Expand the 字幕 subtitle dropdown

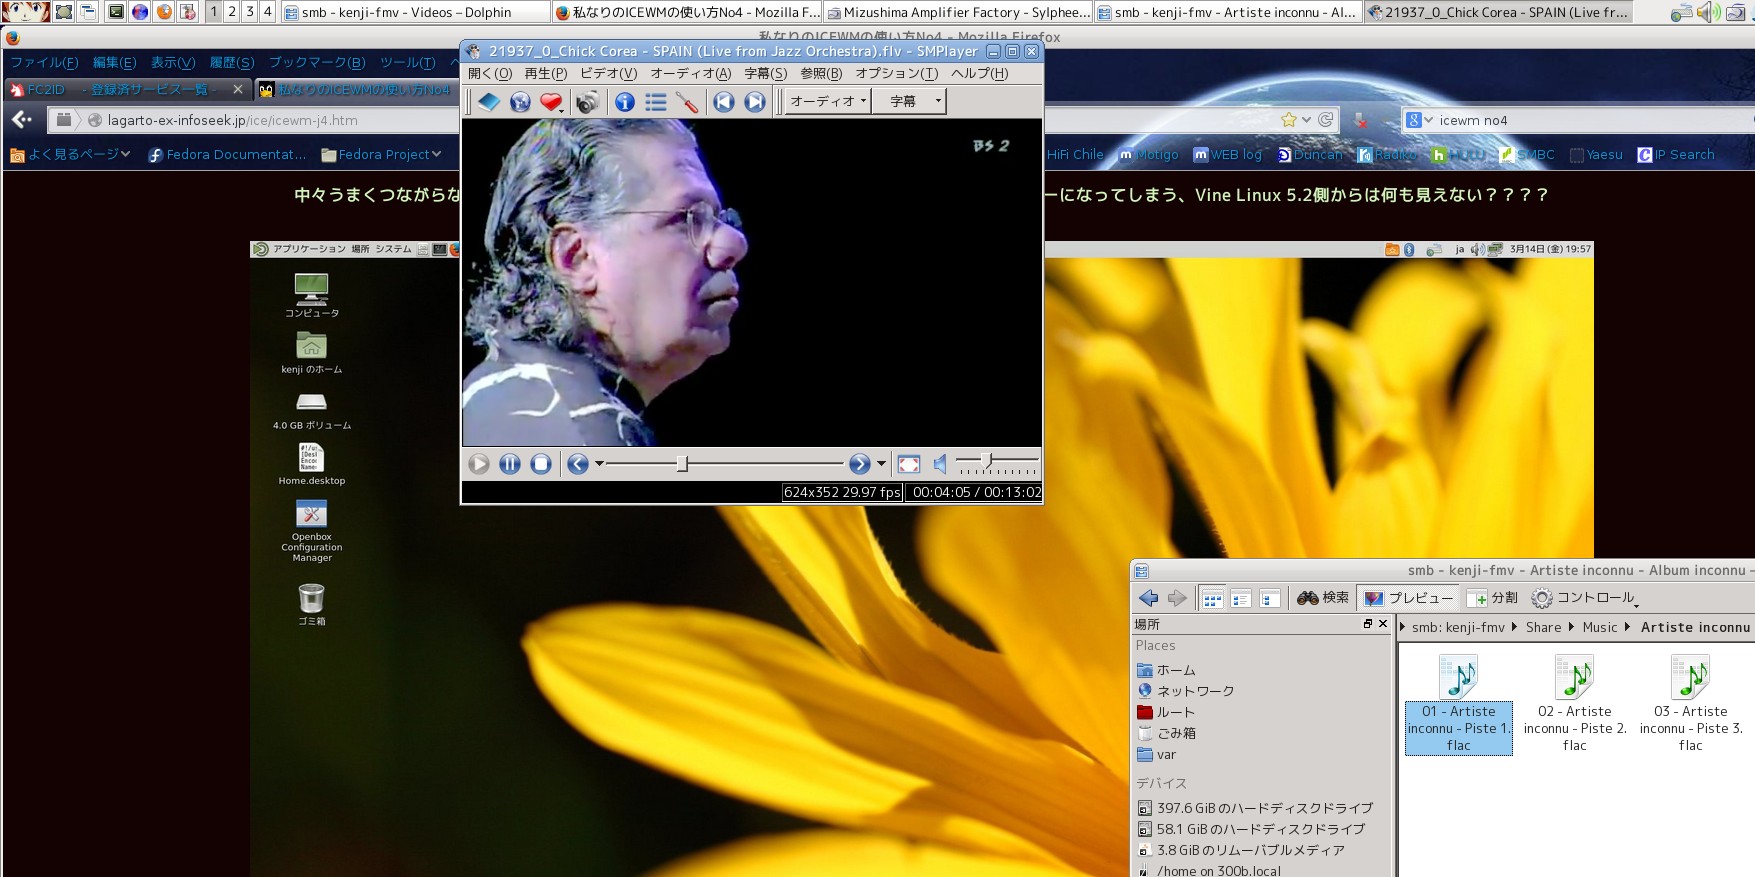point(910,101)
